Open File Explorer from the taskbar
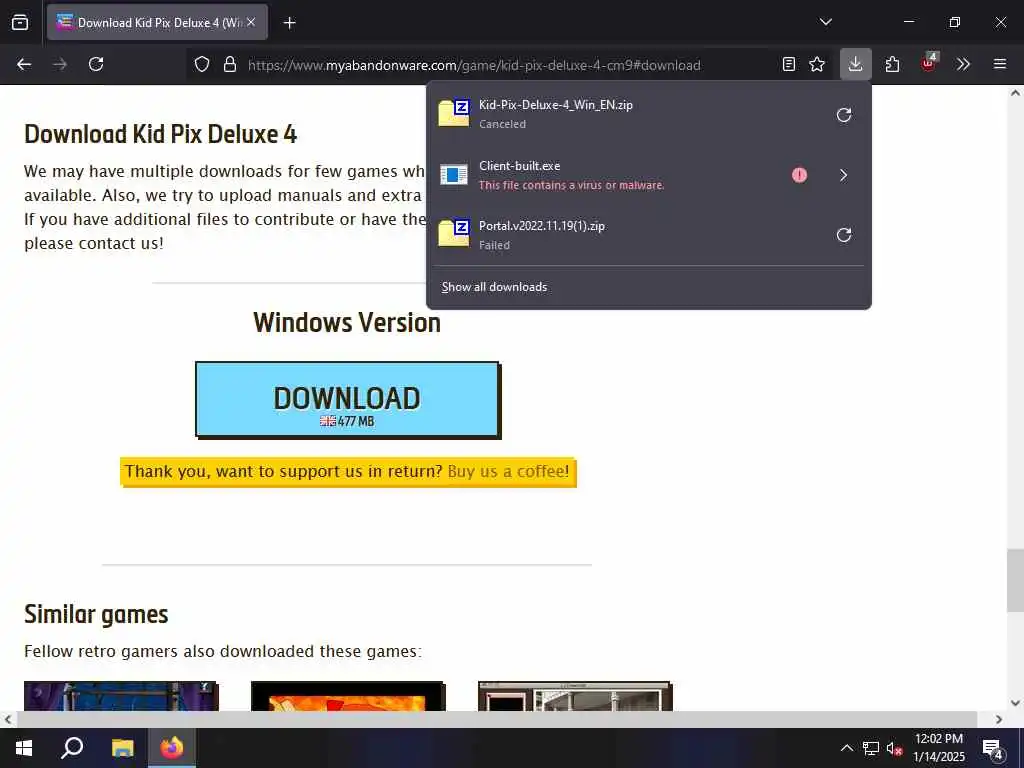This screenshot has width=1024, height=768. pos(123,748)
